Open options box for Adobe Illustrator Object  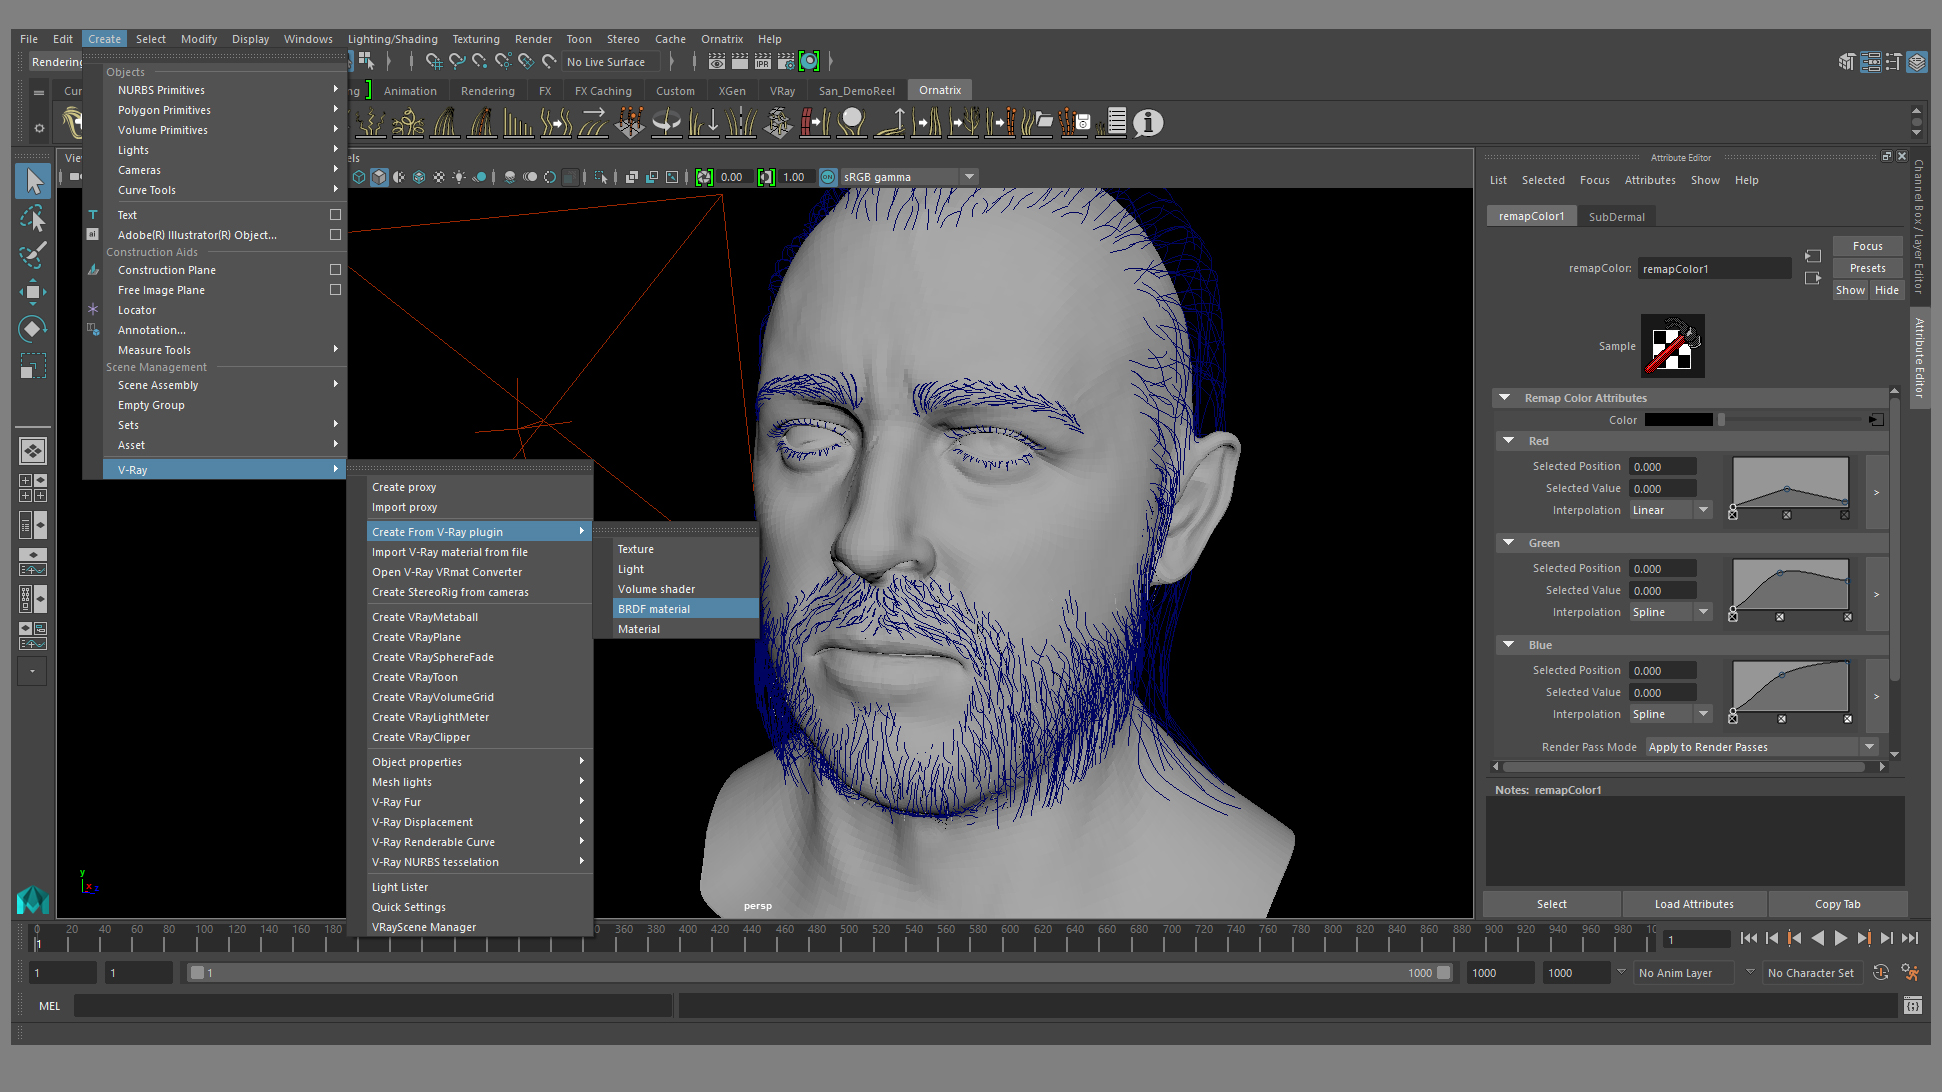click(335, 234)
